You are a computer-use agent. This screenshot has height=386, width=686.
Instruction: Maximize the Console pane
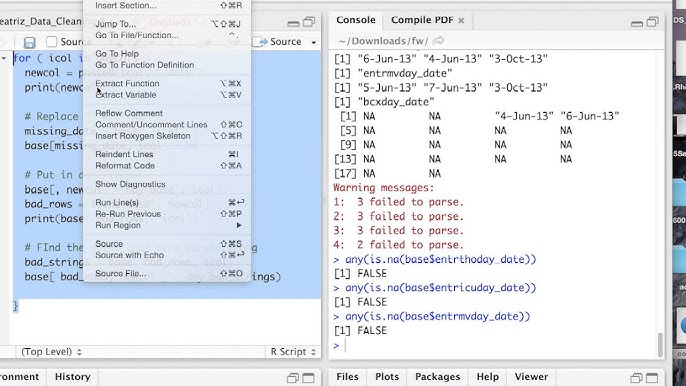pos(653,22)
